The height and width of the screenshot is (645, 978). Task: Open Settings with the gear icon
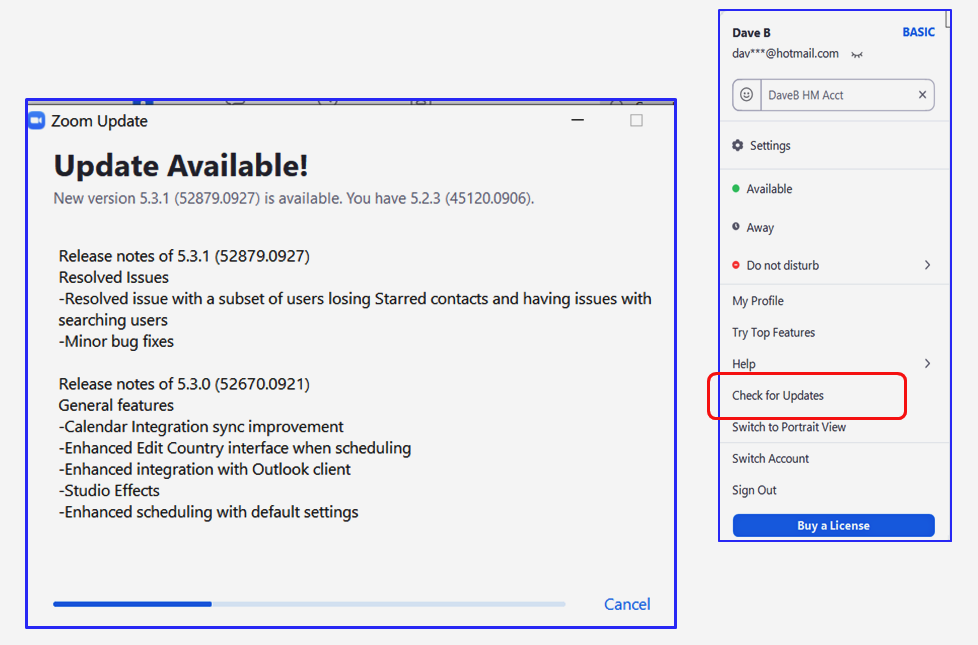pyautogui.click(x=738, y=146)
